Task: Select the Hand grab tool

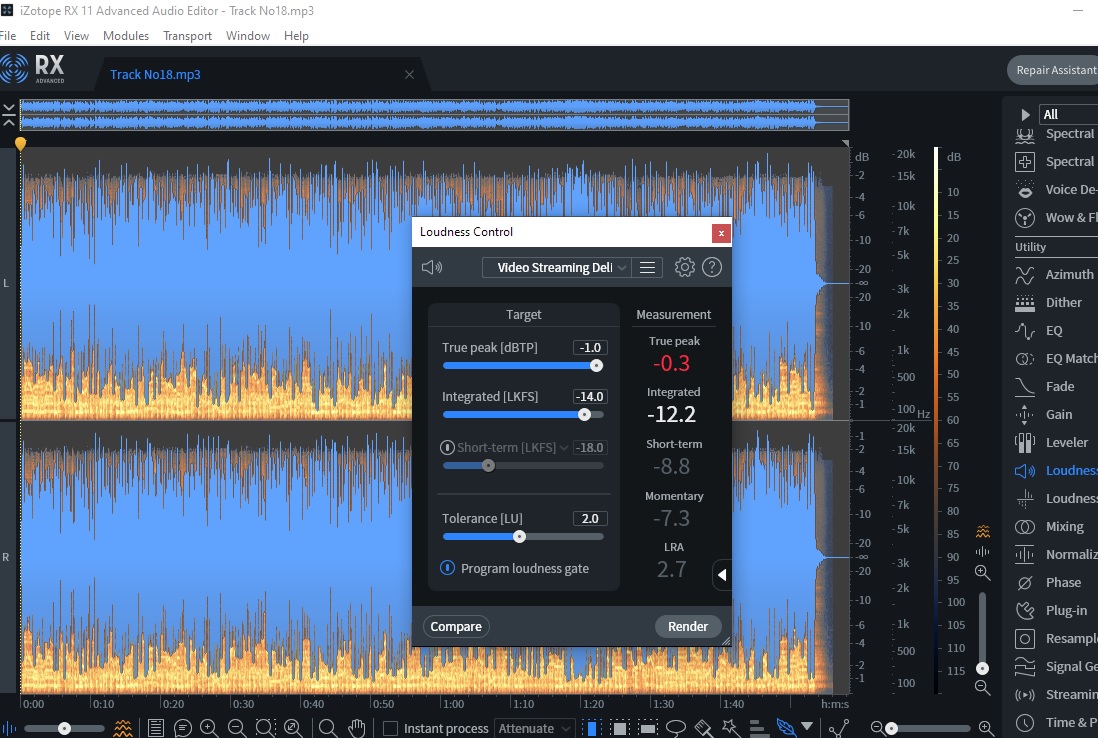Action: 357,728
